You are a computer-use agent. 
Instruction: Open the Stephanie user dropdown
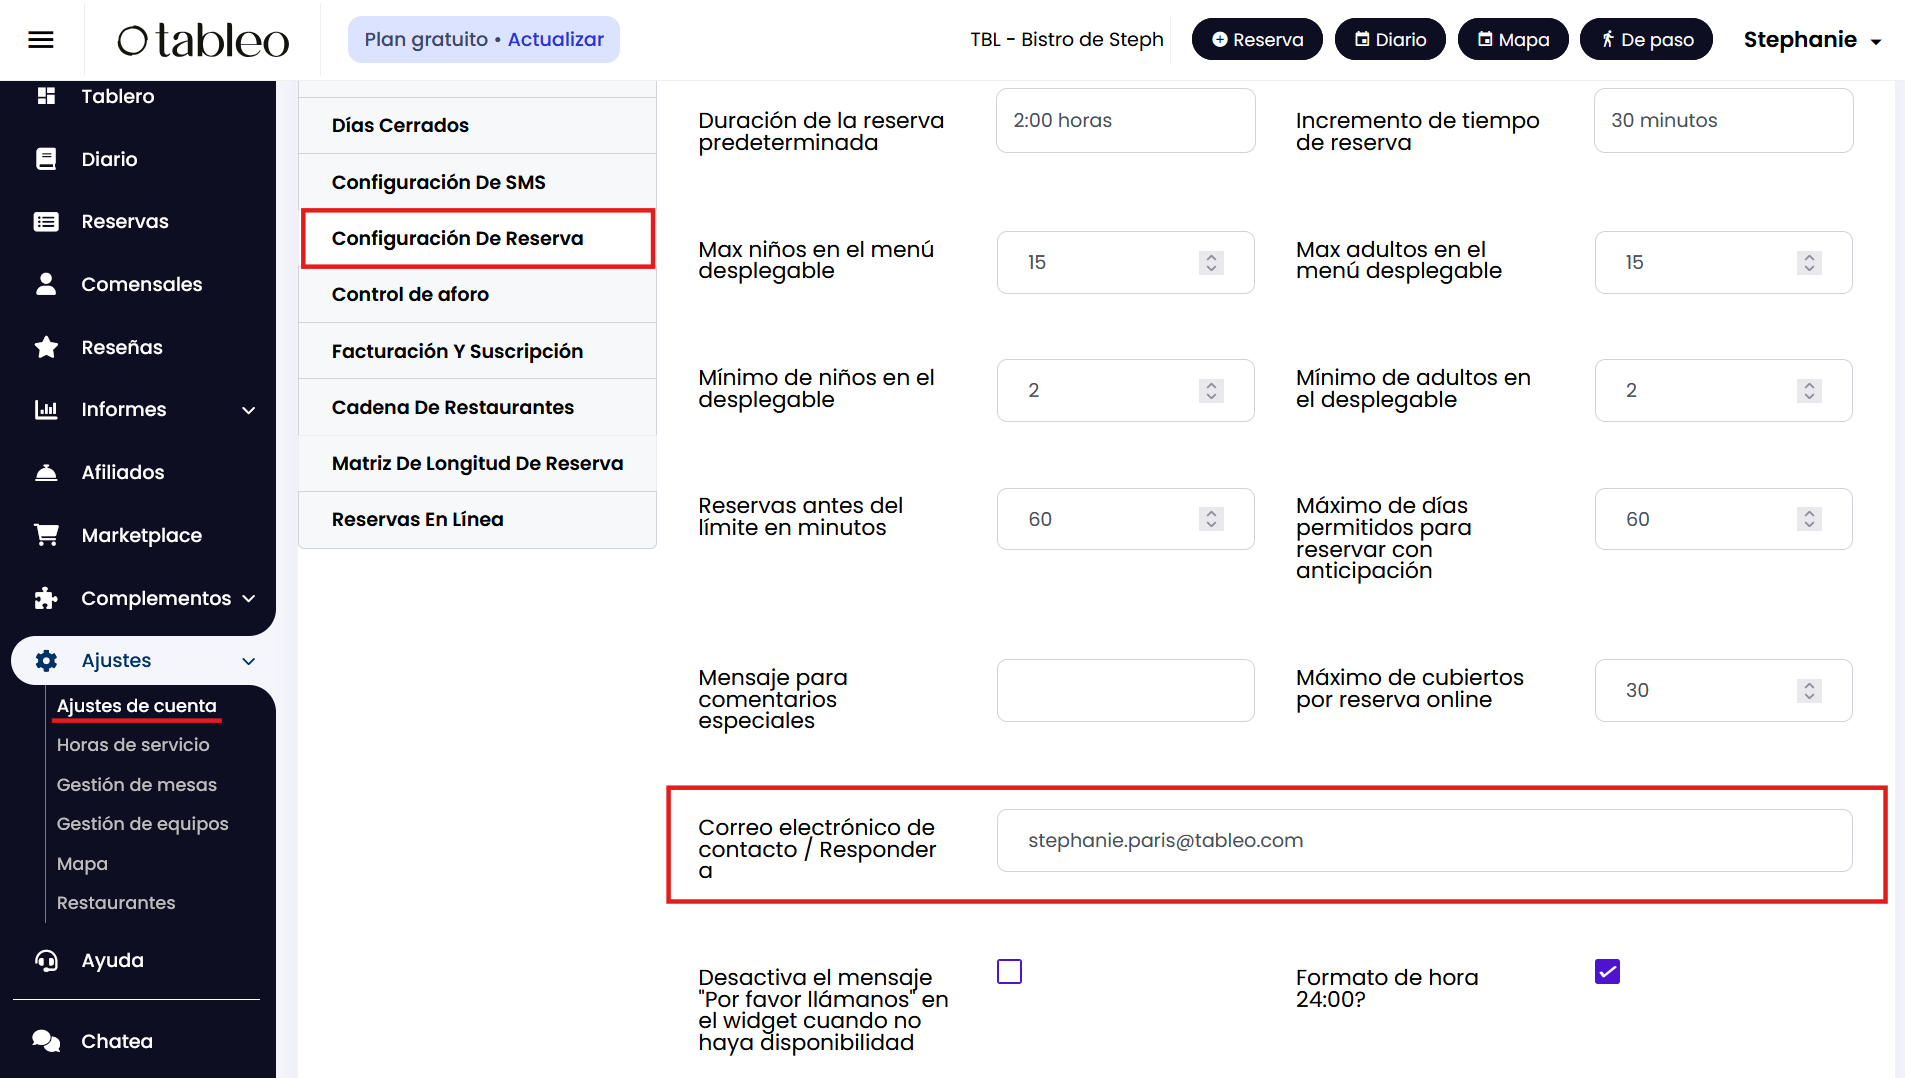tap(1812, 40)
